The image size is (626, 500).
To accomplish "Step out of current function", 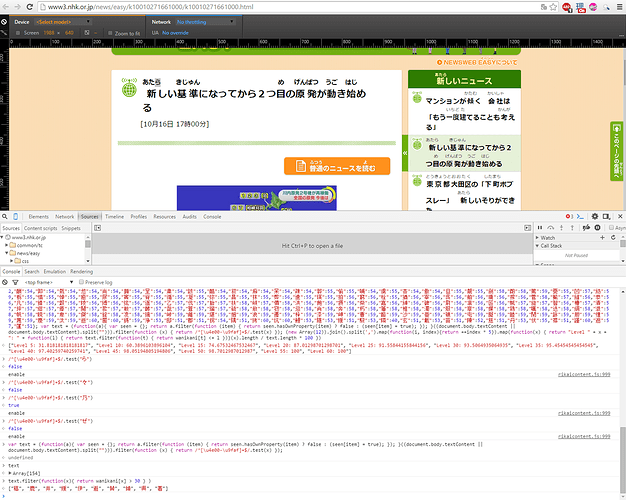I will coord(572,228).
